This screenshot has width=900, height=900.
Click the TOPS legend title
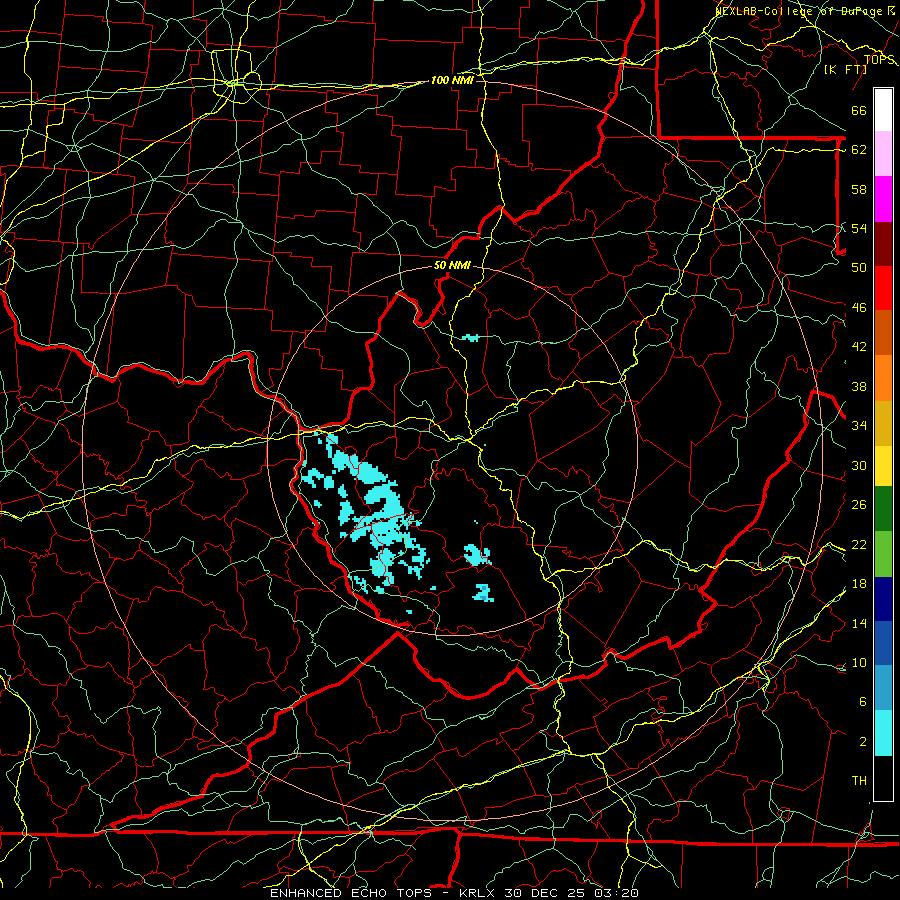click(x=879, y=60)
